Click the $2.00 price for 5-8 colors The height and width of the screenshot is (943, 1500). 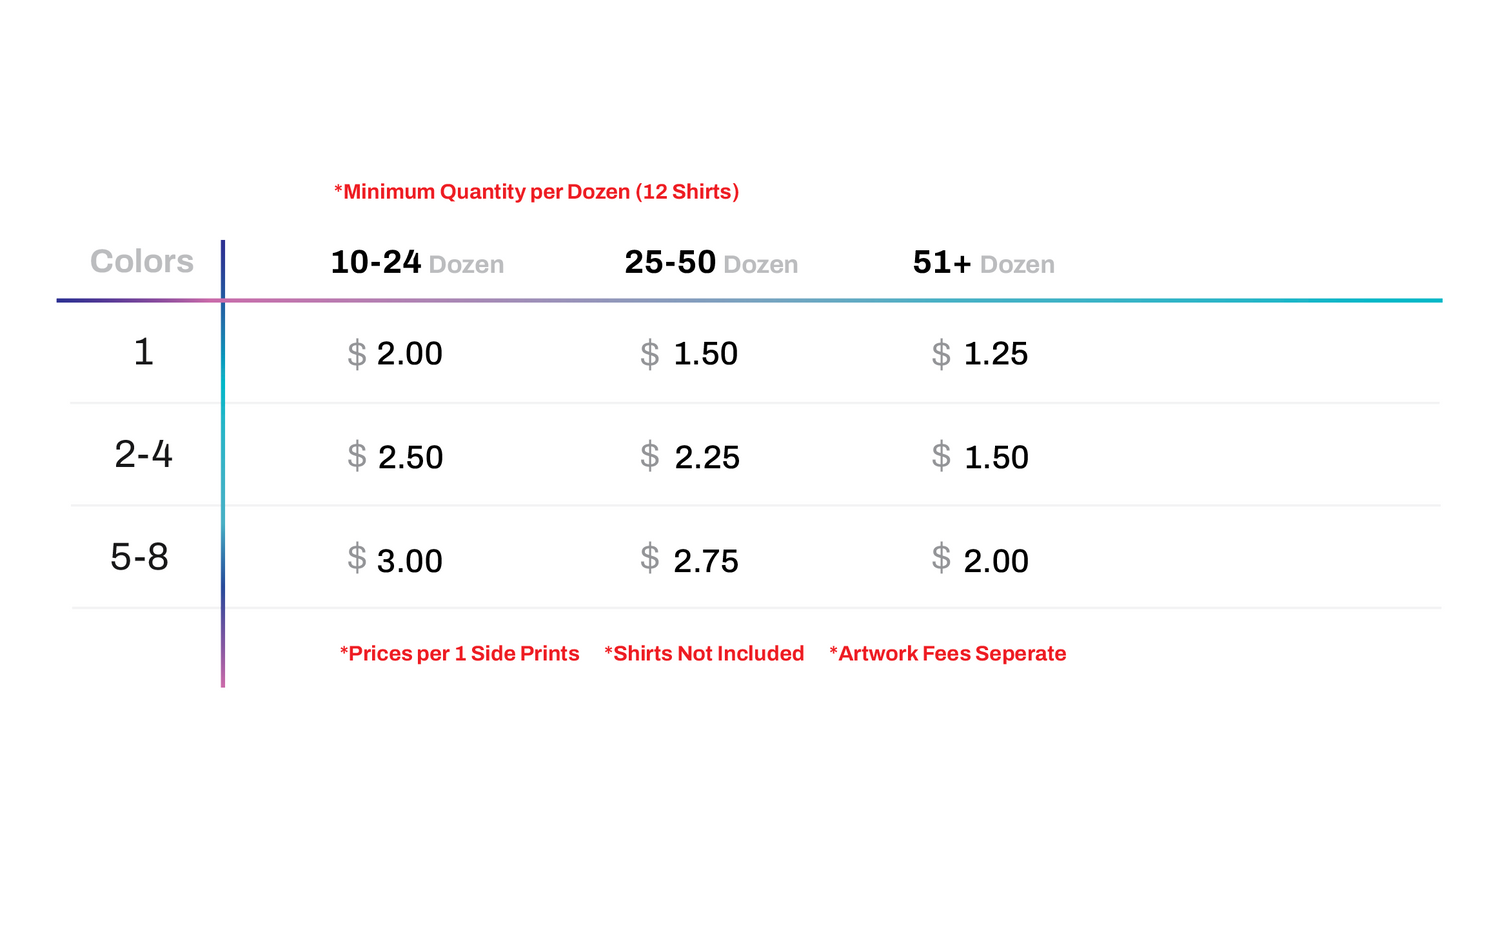pyautogui.click(x=980, y=560)
